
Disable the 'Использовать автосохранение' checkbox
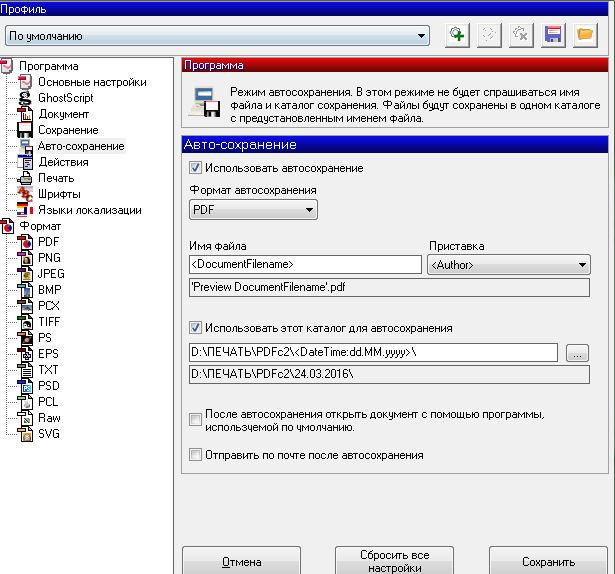(x=196, y=168)
